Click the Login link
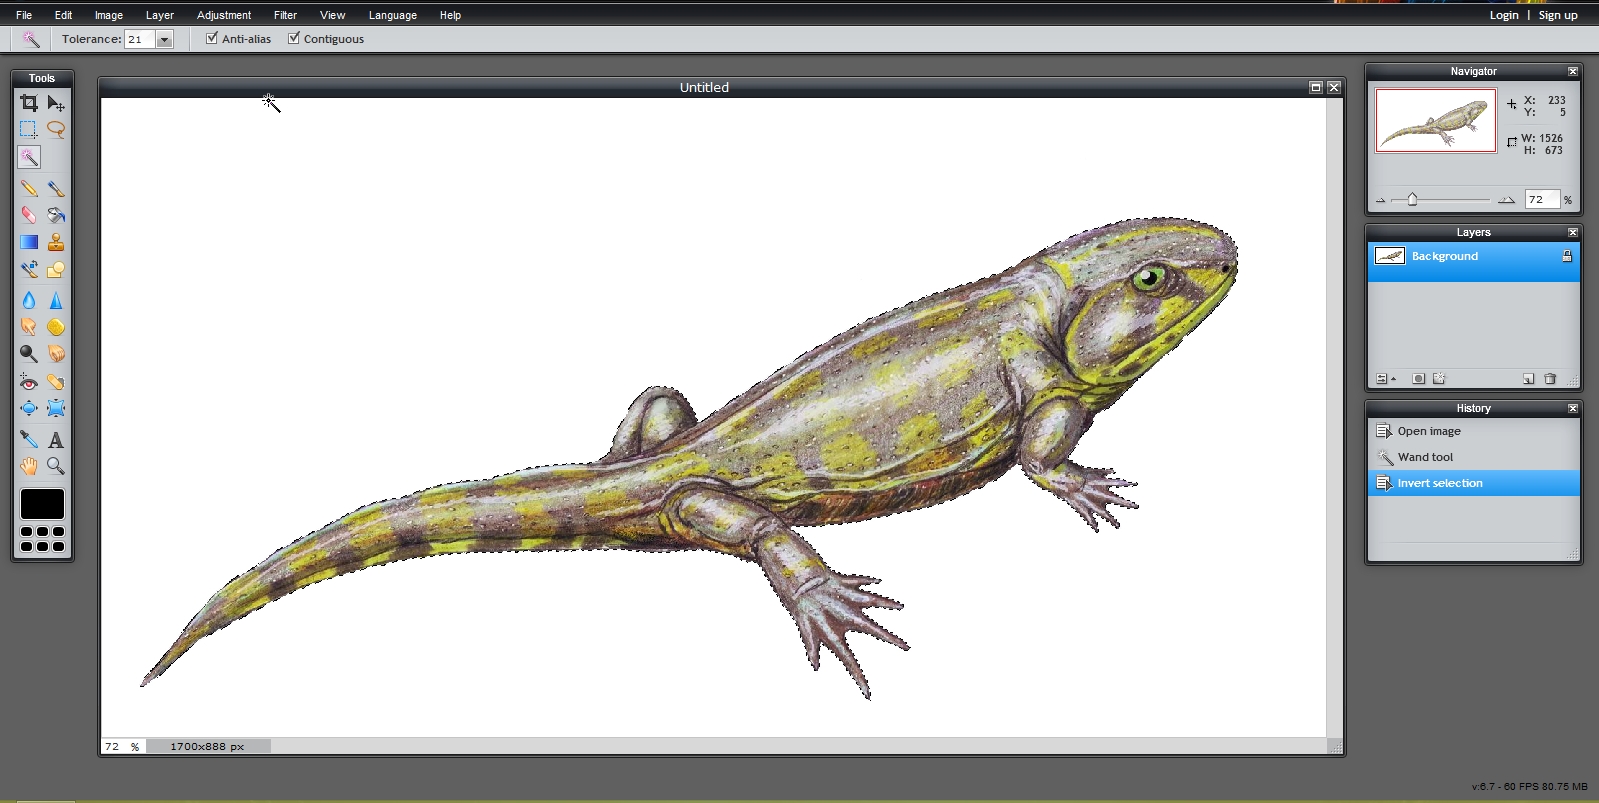Screen dimensions: 1599x803 pos(1503,15)
